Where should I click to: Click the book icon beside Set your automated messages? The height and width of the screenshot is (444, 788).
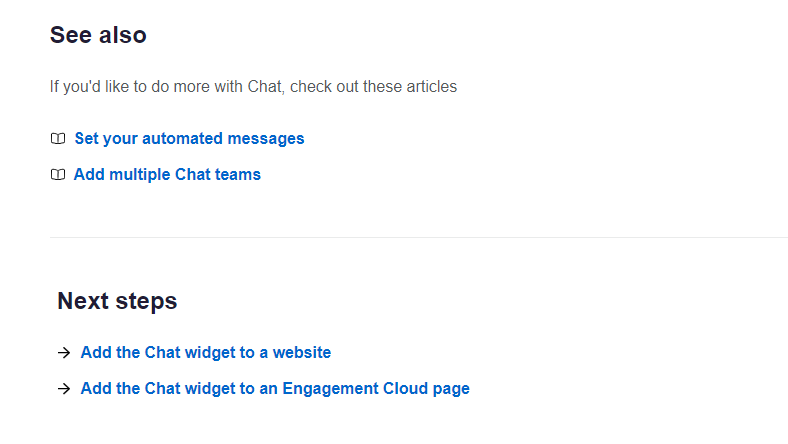58,139
